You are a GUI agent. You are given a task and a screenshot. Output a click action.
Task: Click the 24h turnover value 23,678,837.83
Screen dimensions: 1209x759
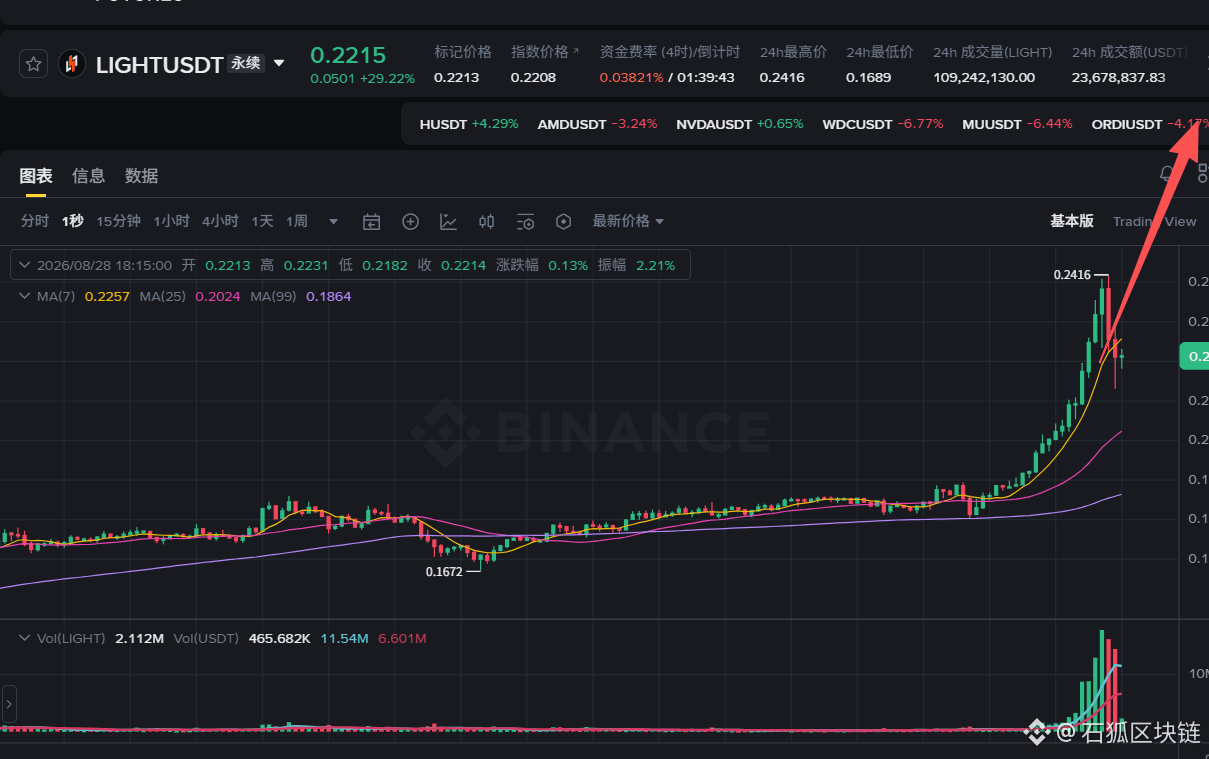(x=1118, y=77)
